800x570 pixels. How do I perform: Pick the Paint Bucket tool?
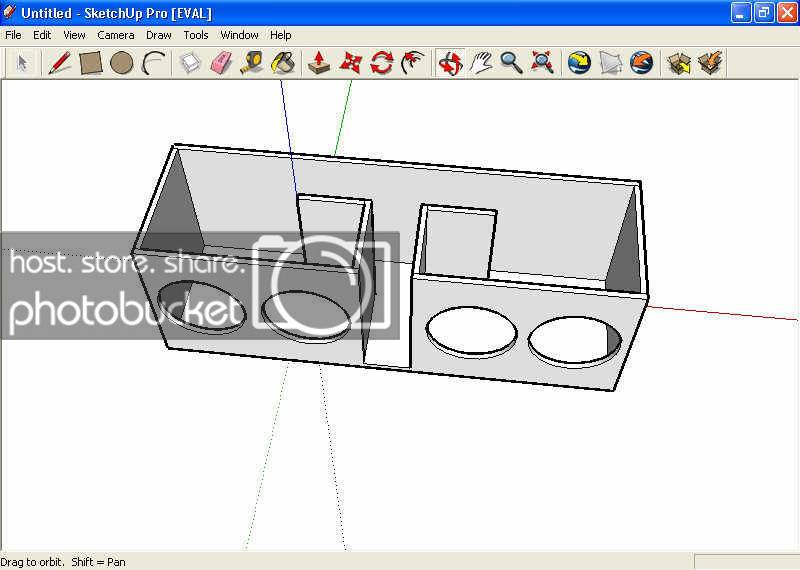283,63
